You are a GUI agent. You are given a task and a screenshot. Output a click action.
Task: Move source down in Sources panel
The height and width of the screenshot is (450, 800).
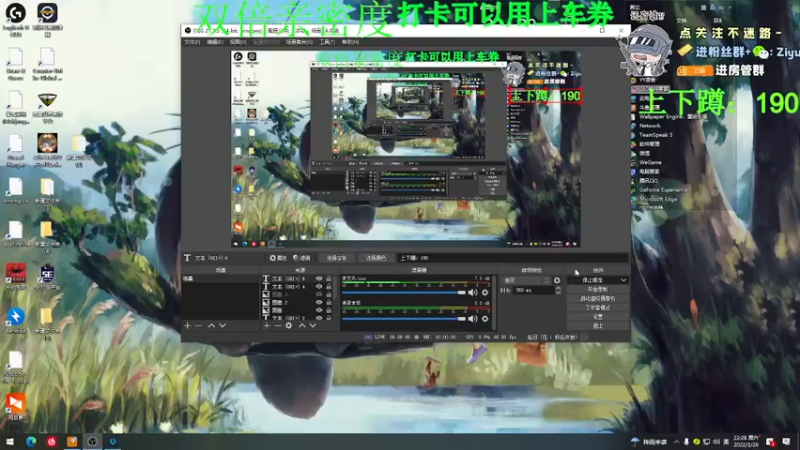(x=313, y=326)
